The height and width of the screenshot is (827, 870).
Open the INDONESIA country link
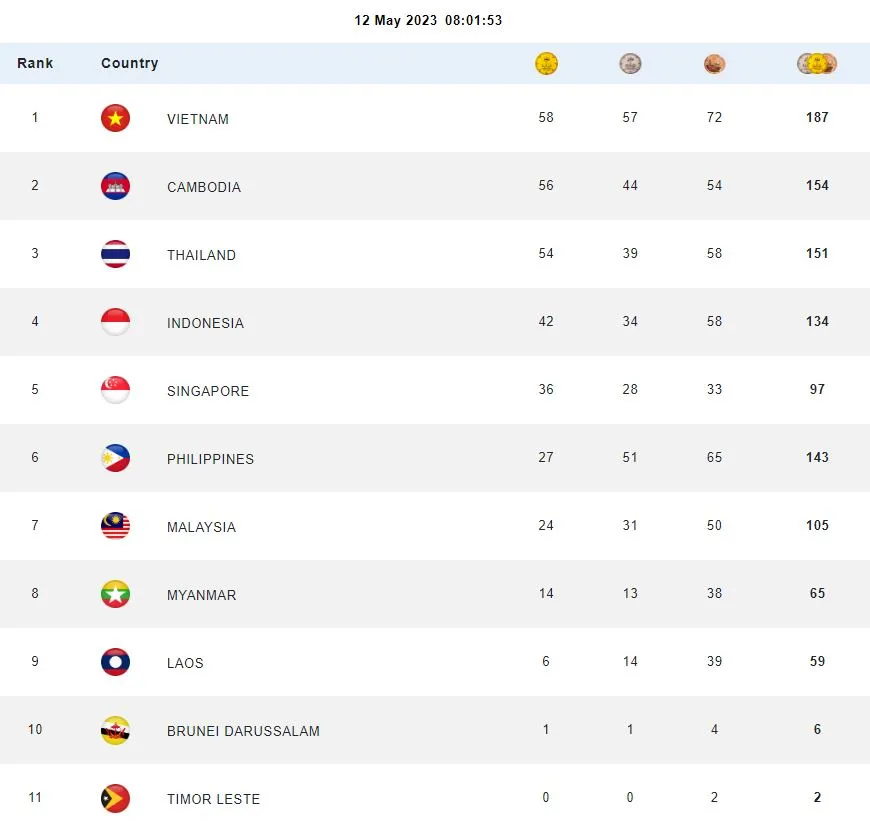[205, 323]
